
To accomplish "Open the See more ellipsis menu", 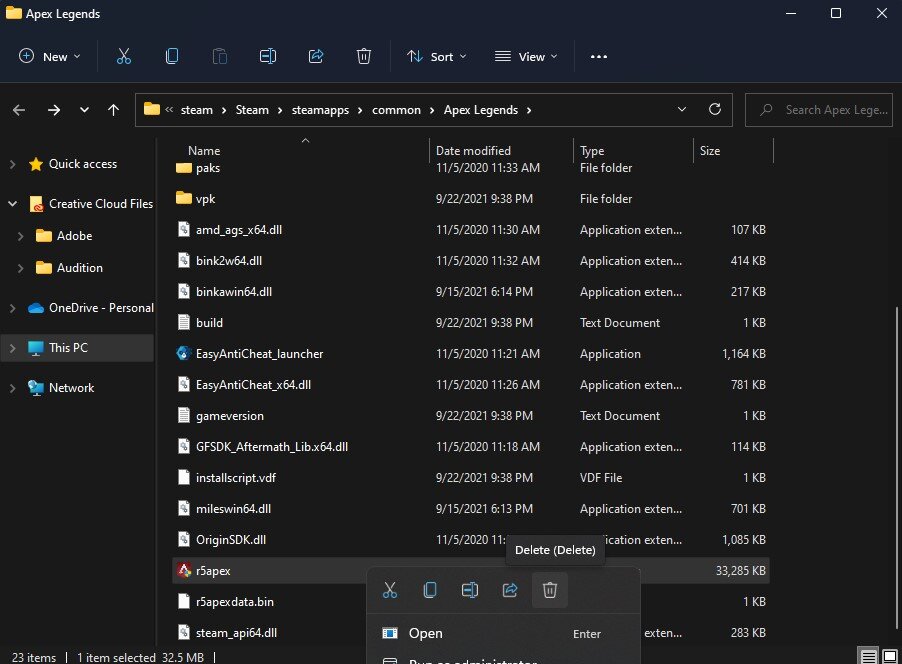I will (599, 57).
